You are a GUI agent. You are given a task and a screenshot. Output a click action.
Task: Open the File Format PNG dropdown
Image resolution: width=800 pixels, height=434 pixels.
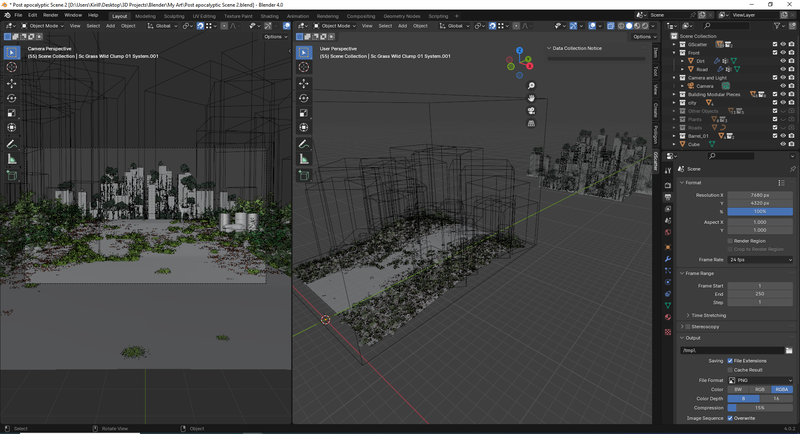tap(759, 380)
